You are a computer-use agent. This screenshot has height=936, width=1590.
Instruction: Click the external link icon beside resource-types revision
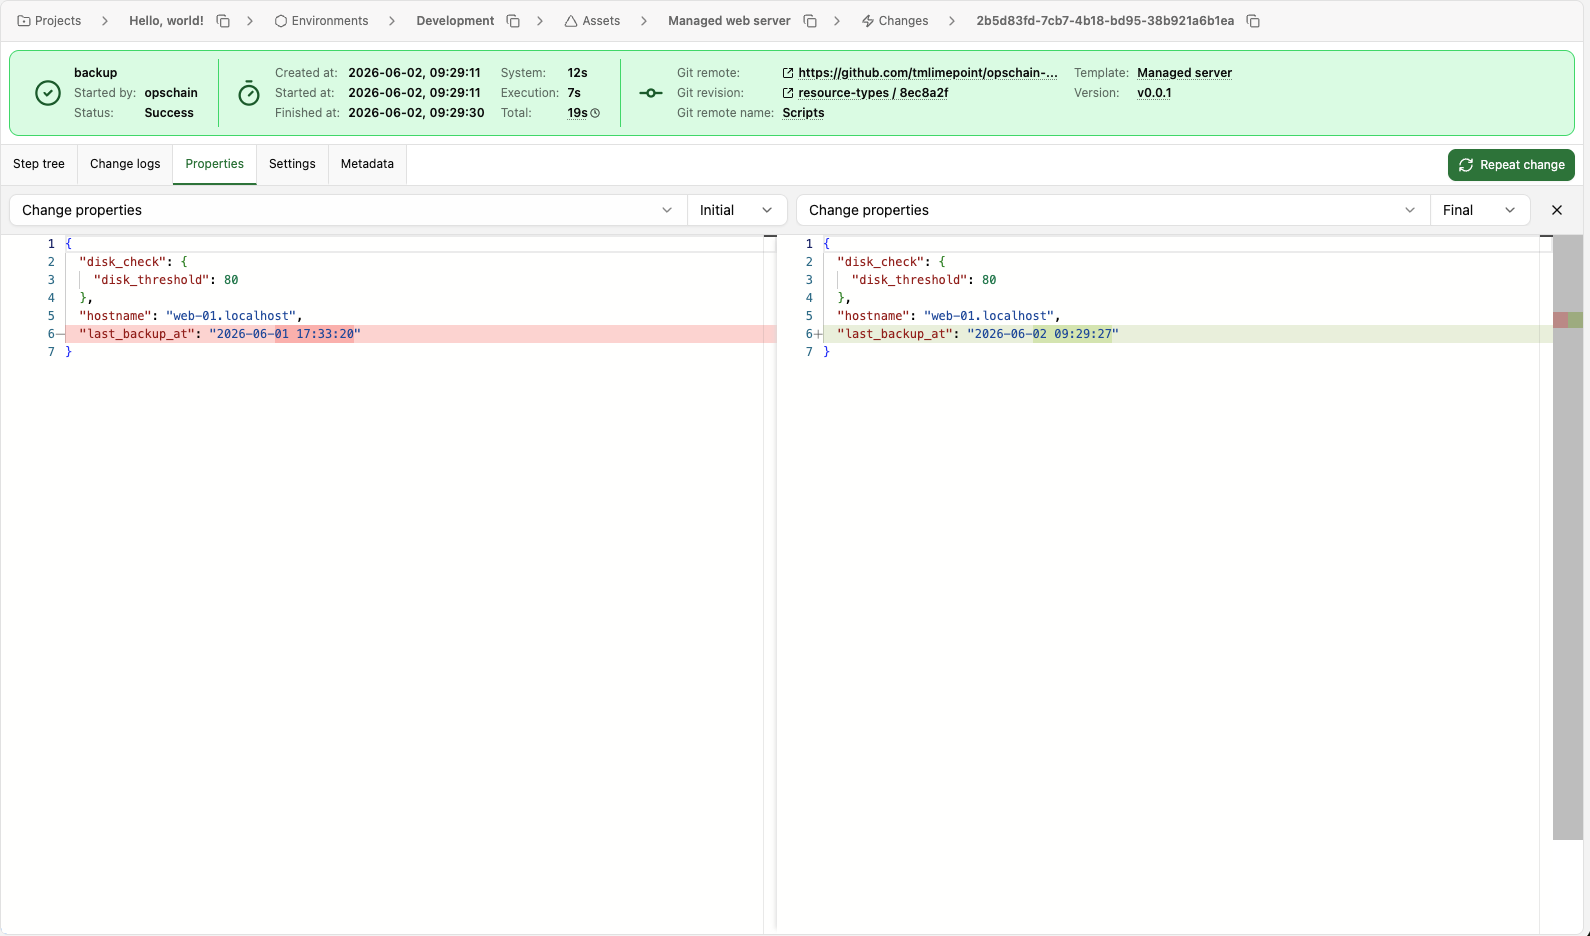tap(788, 93)
